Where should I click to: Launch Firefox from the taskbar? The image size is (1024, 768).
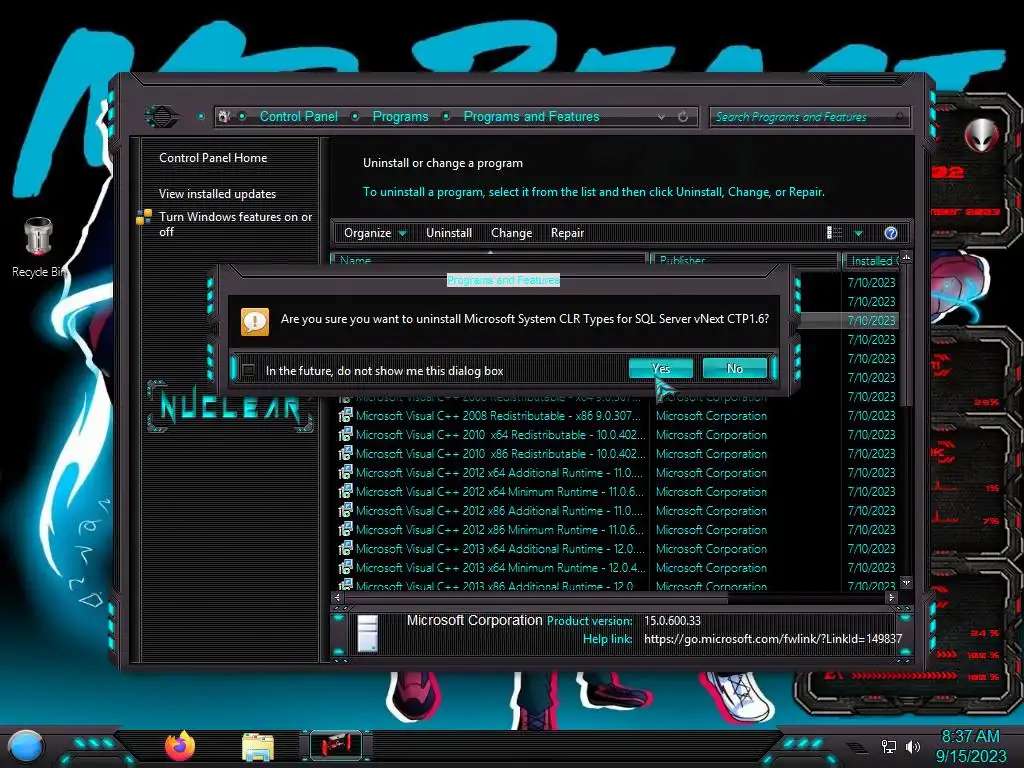(x=180, y=746)
